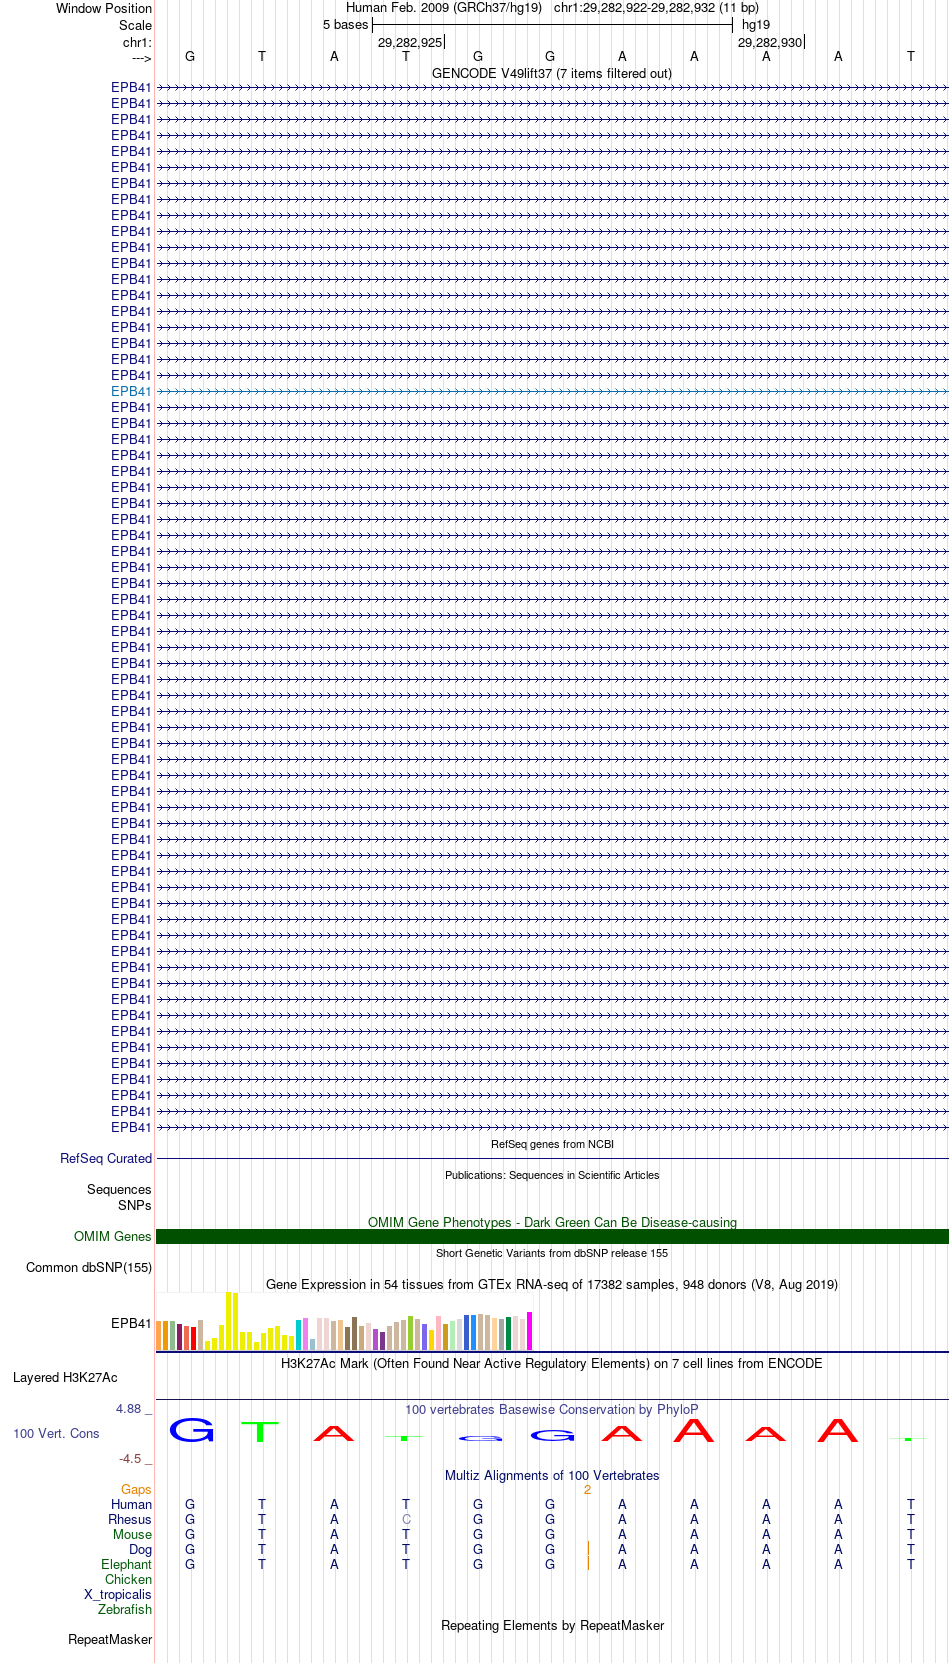Click the '5 bases' scale bar label
This screenshot has width=950, height=1663.
(345, 25)
